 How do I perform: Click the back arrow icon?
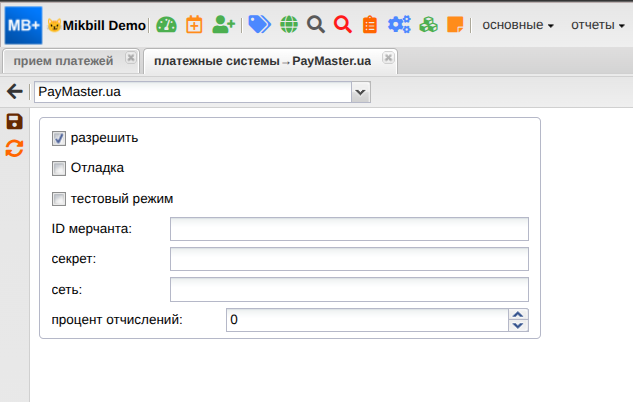15,92
